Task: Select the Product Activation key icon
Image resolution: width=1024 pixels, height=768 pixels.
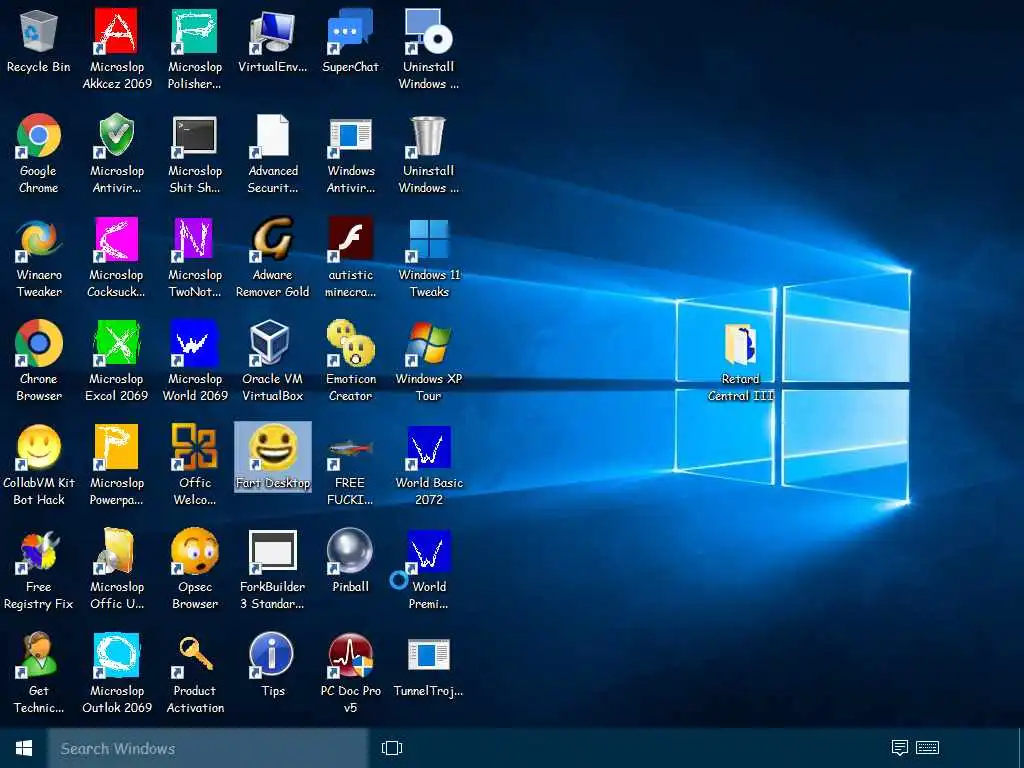Action: [195, 673]
